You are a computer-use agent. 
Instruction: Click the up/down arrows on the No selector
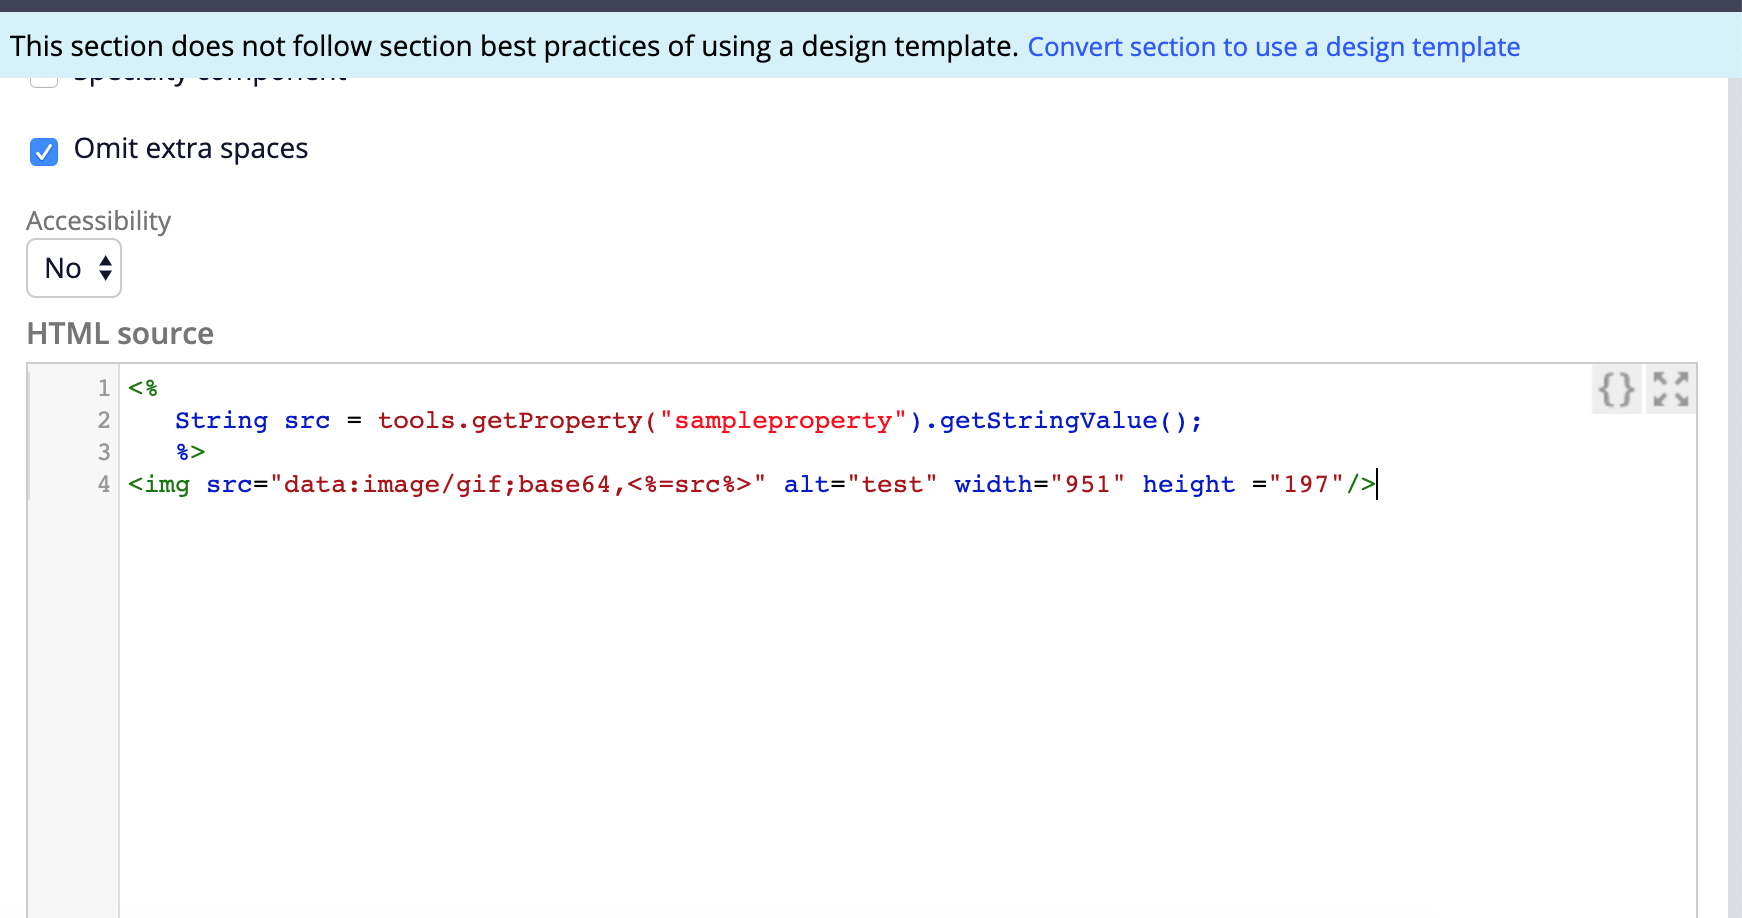point(103,268)
